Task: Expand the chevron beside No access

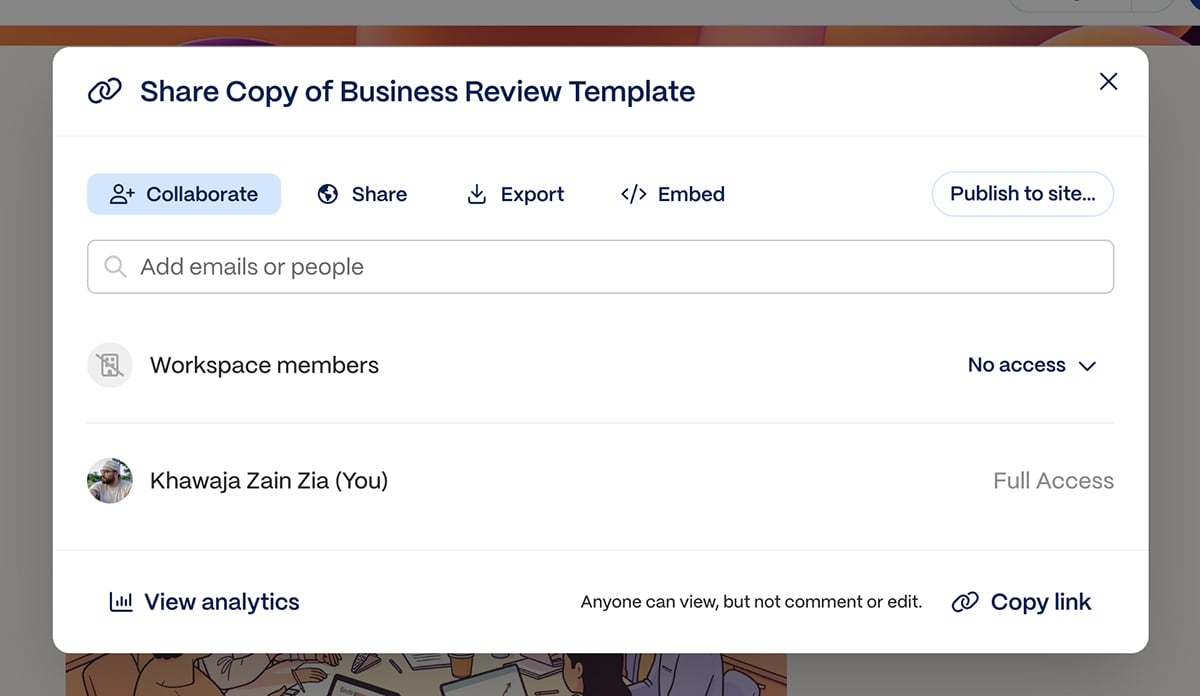Action: 1088,366
